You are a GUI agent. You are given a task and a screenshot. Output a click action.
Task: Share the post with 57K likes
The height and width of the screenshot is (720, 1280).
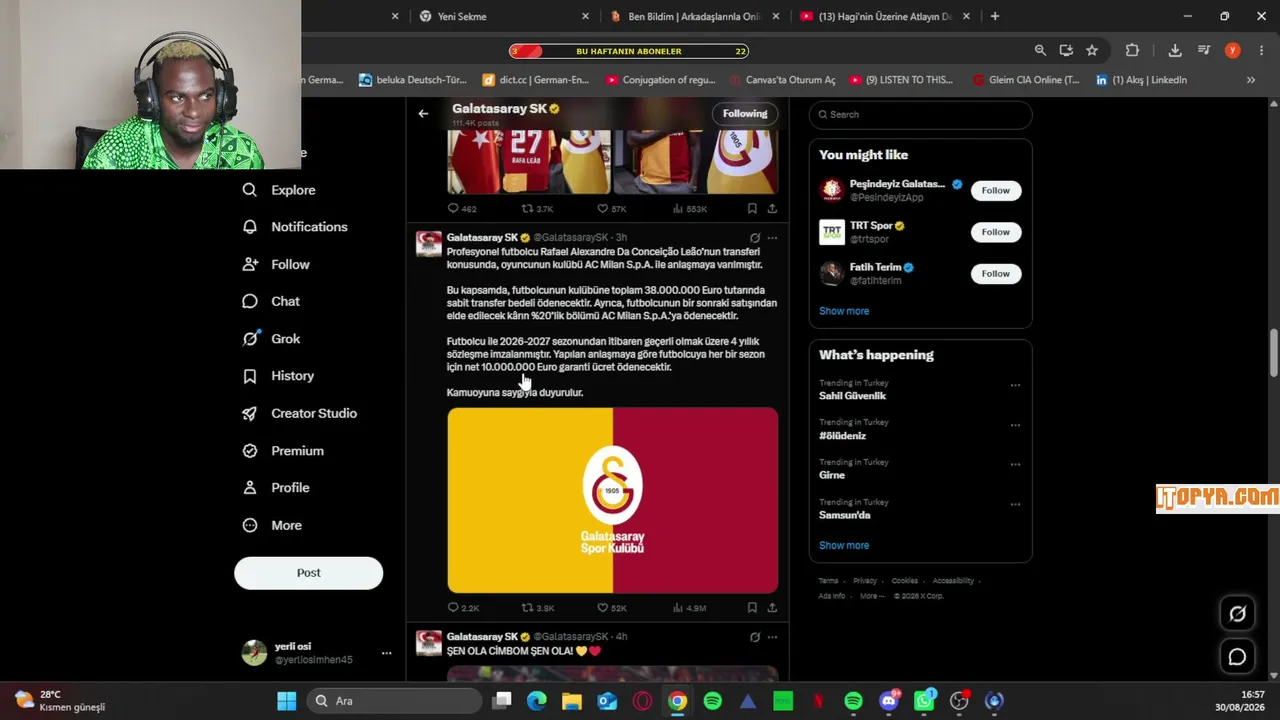point(772,209)
